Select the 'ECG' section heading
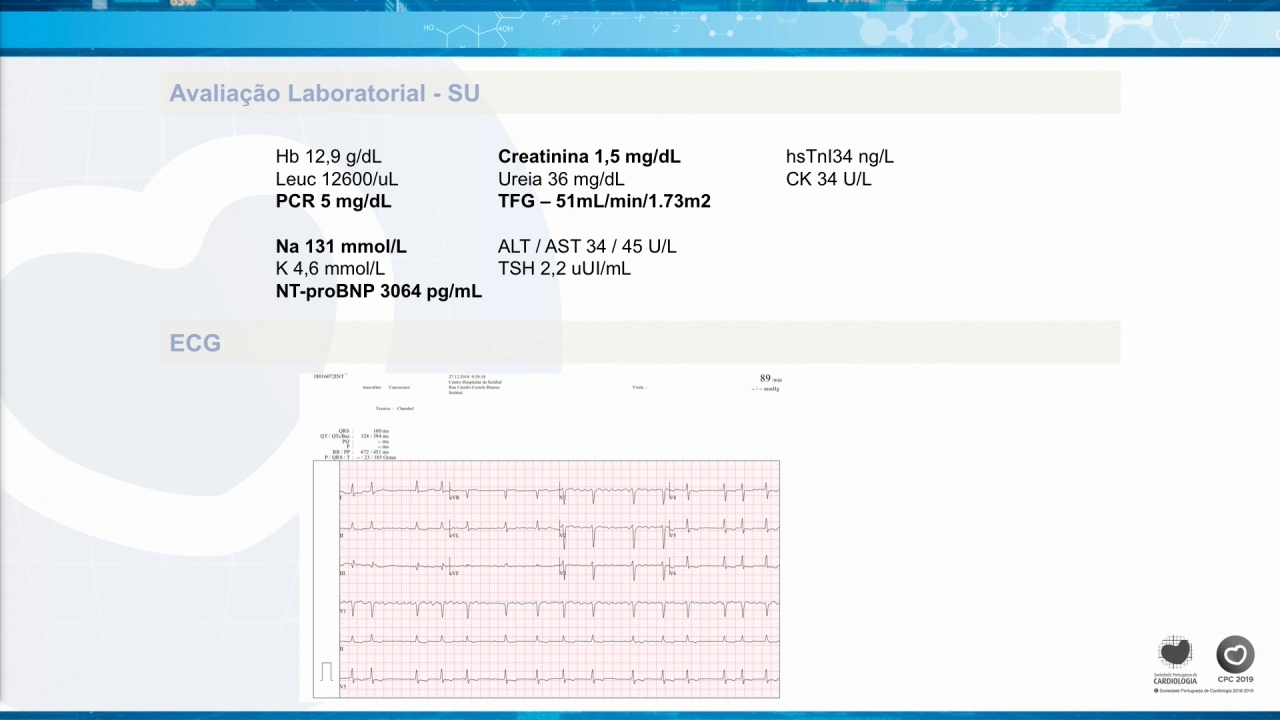 pyautogui.click(x=195, y=343)
